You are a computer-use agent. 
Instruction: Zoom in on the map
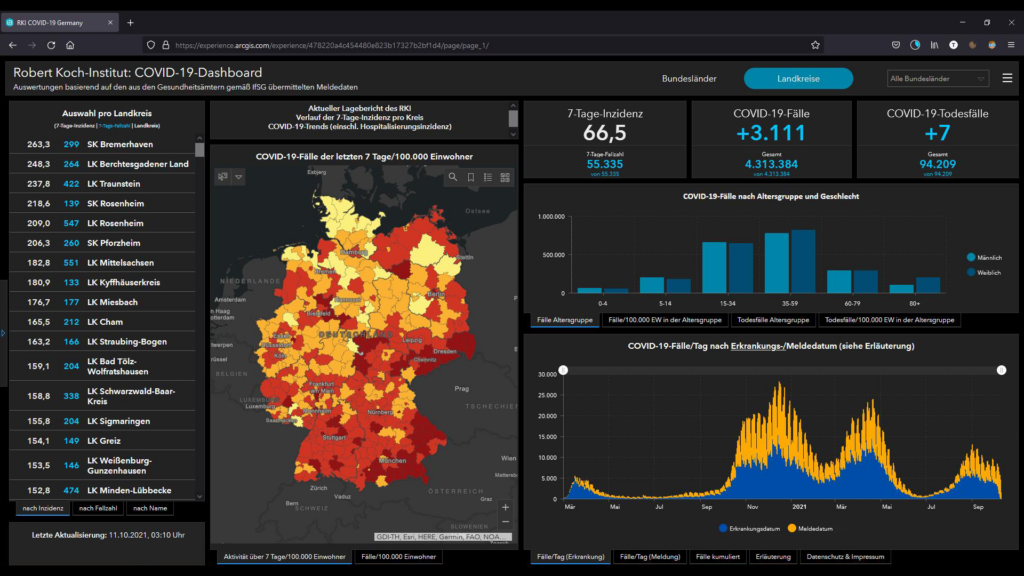(505, 507)
